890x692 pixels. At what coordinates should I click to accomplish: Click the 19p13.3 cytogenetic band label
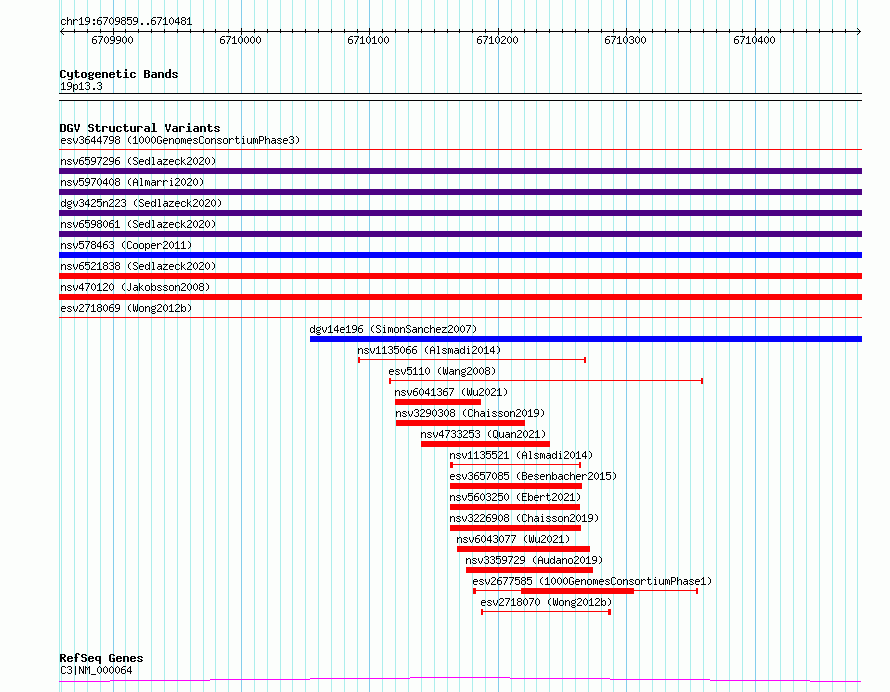point(81,86)
